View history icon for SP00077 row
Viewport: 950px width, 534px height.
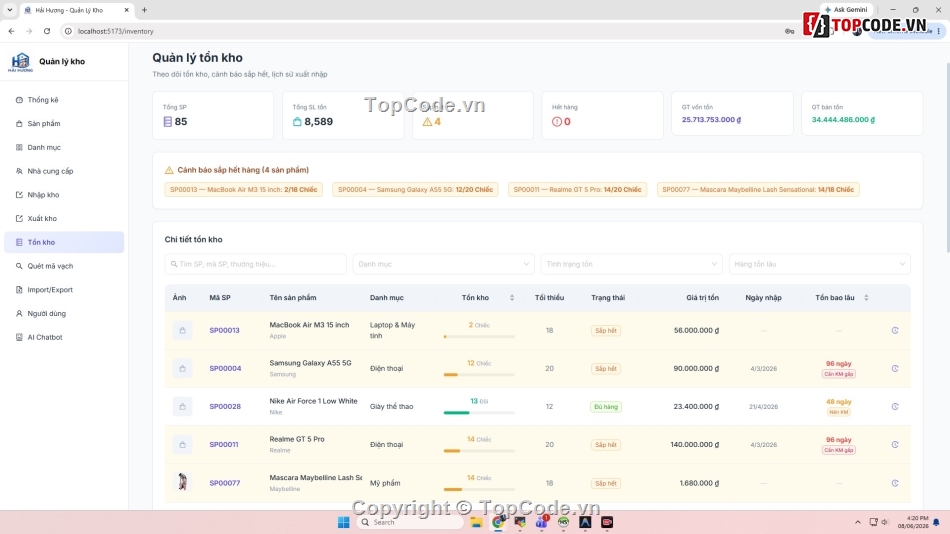click(x=895, y=483)
